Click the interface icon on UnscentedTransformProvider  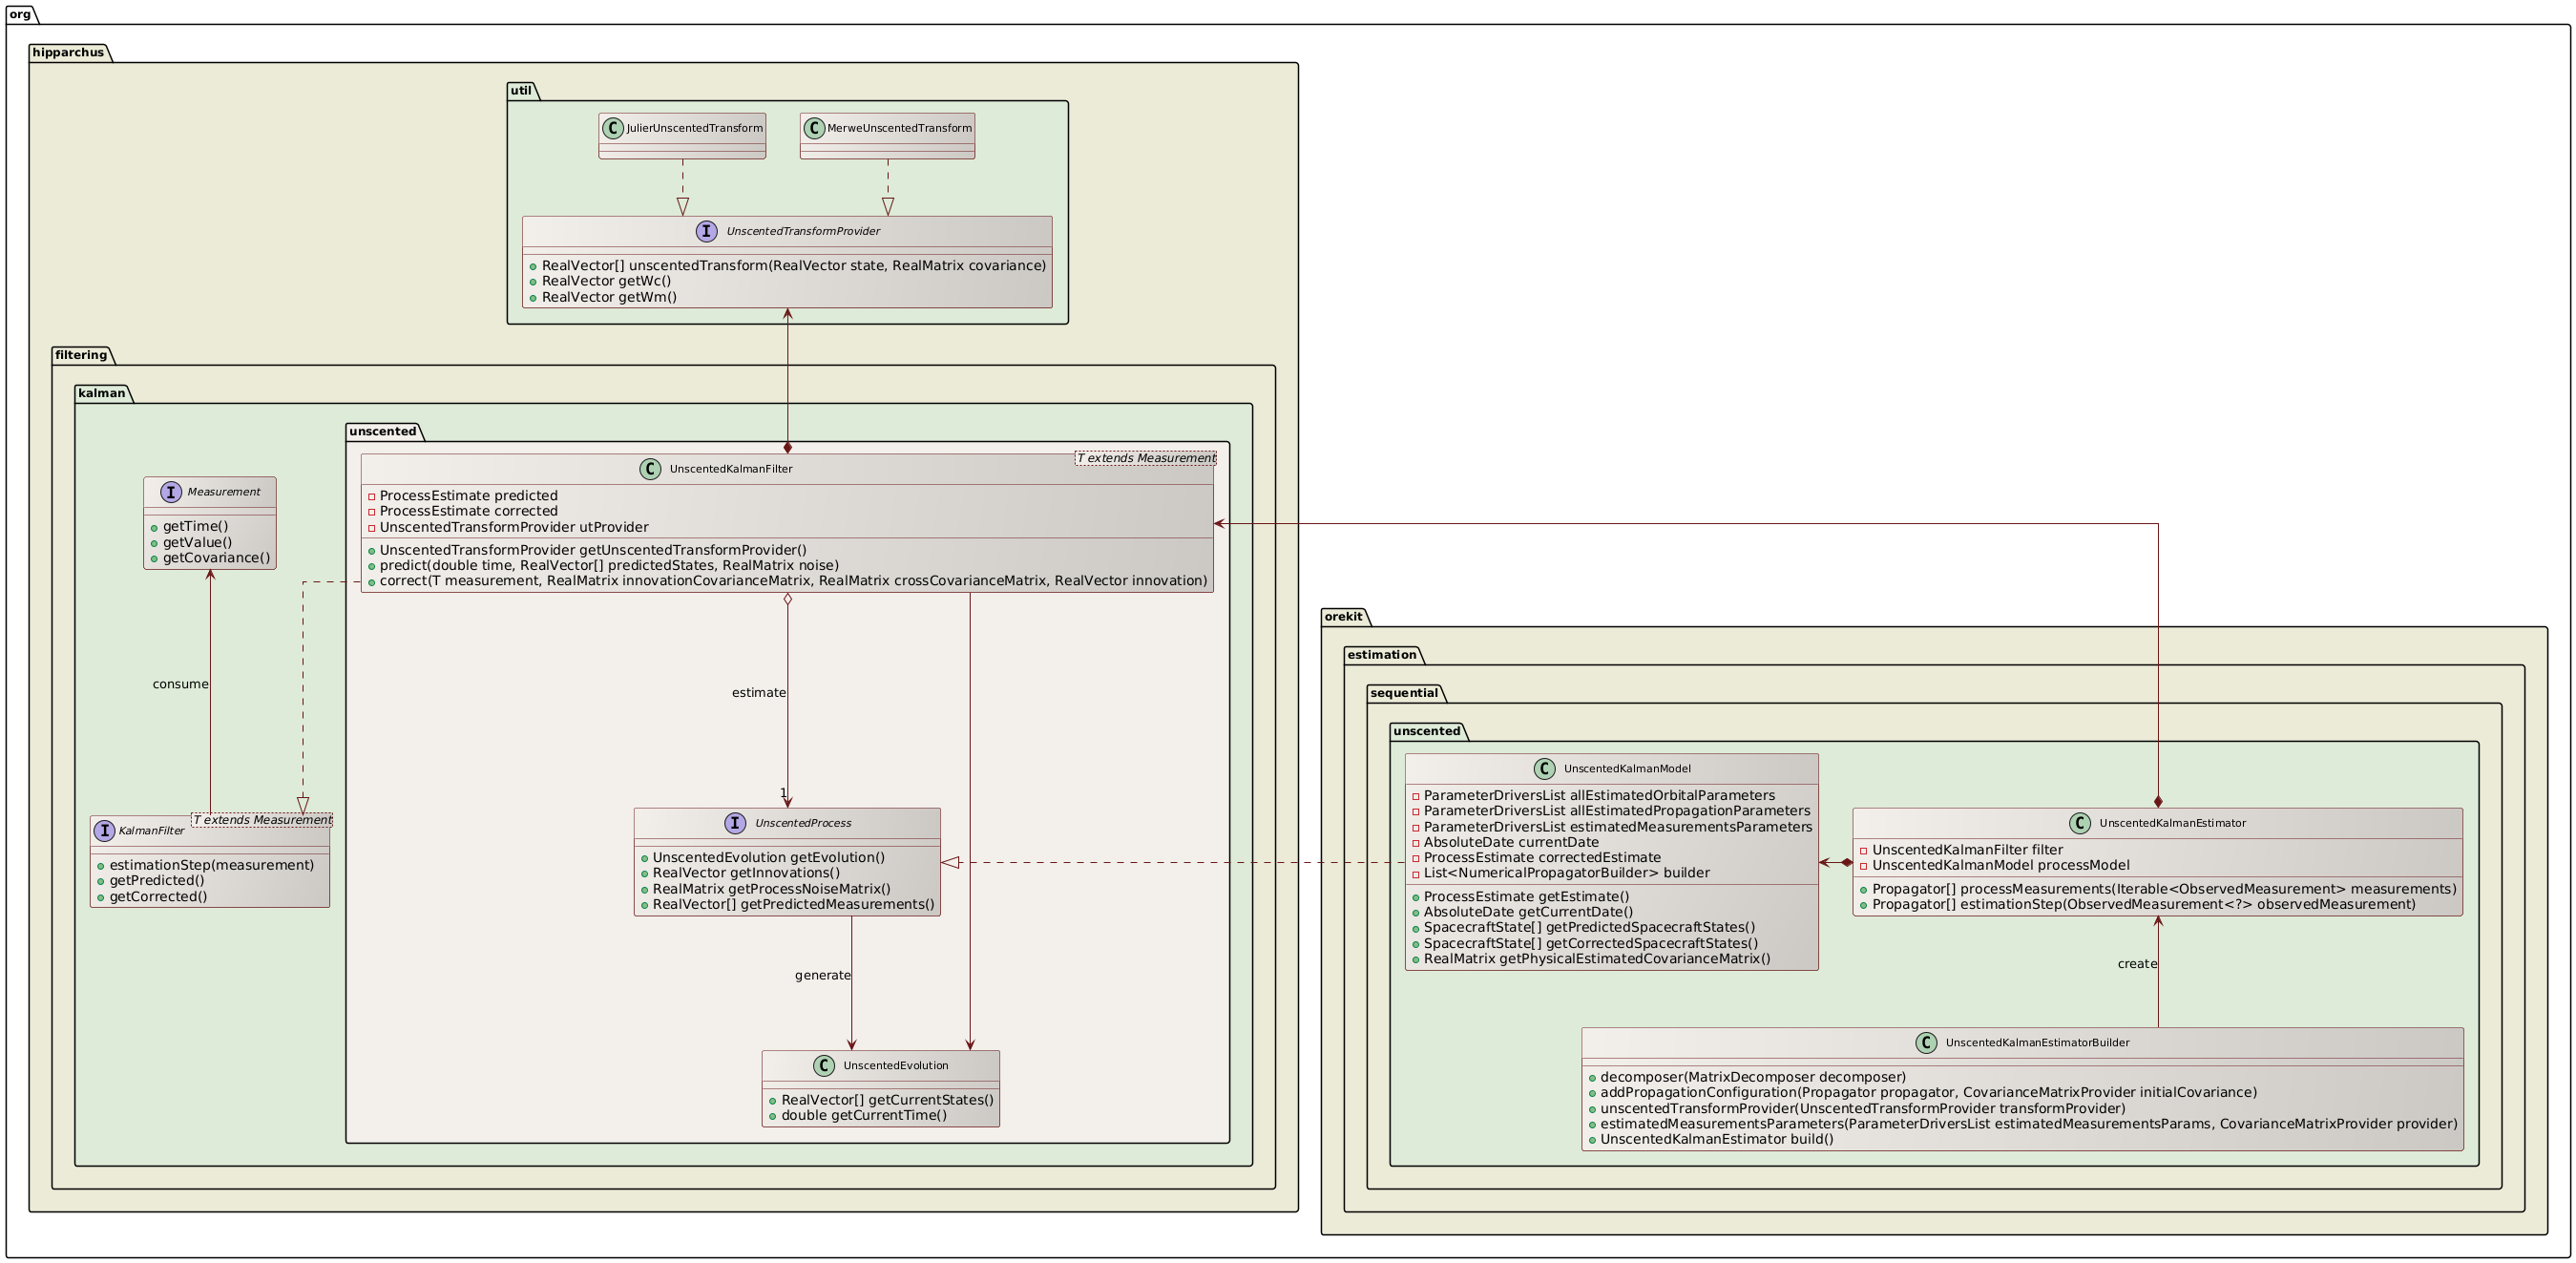pyautogui.click(x=708, y=230)
